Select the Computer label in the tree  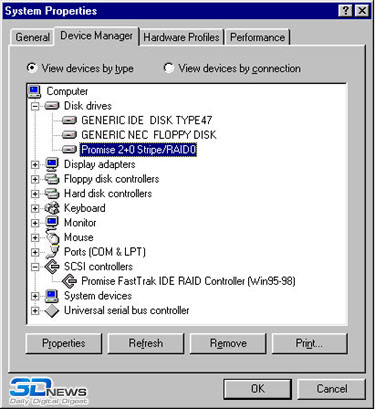tap(67, 91)
